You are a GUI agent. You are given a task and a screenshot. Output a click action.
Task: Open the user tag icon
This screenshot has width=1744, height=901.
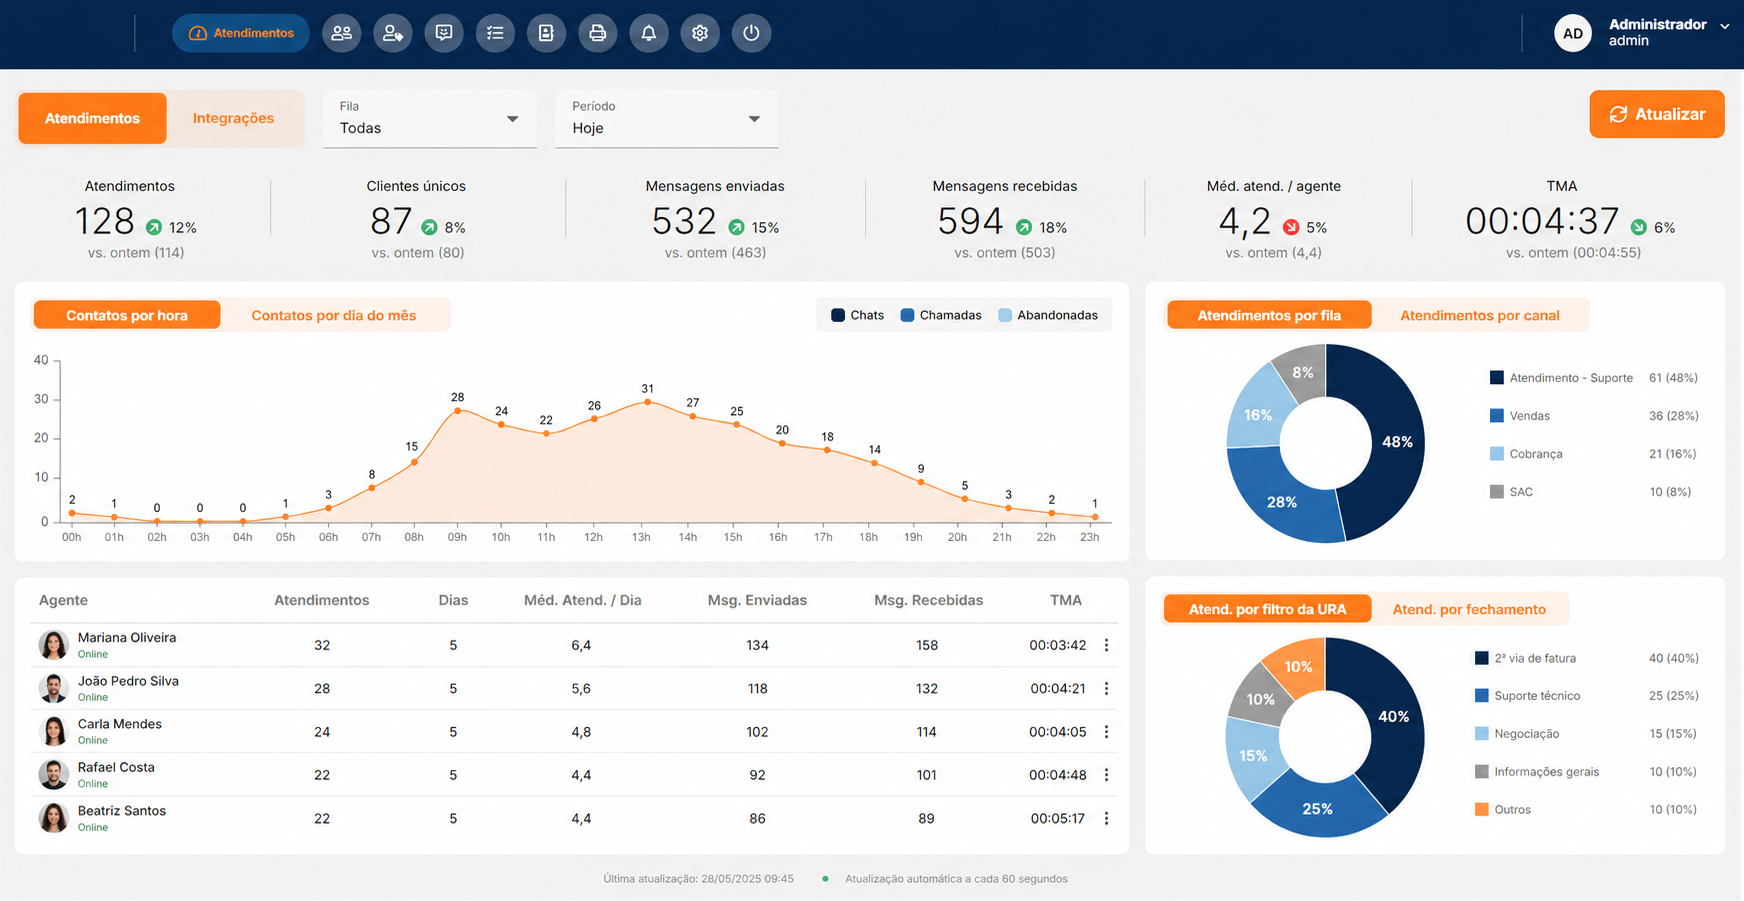pos(393,33)
